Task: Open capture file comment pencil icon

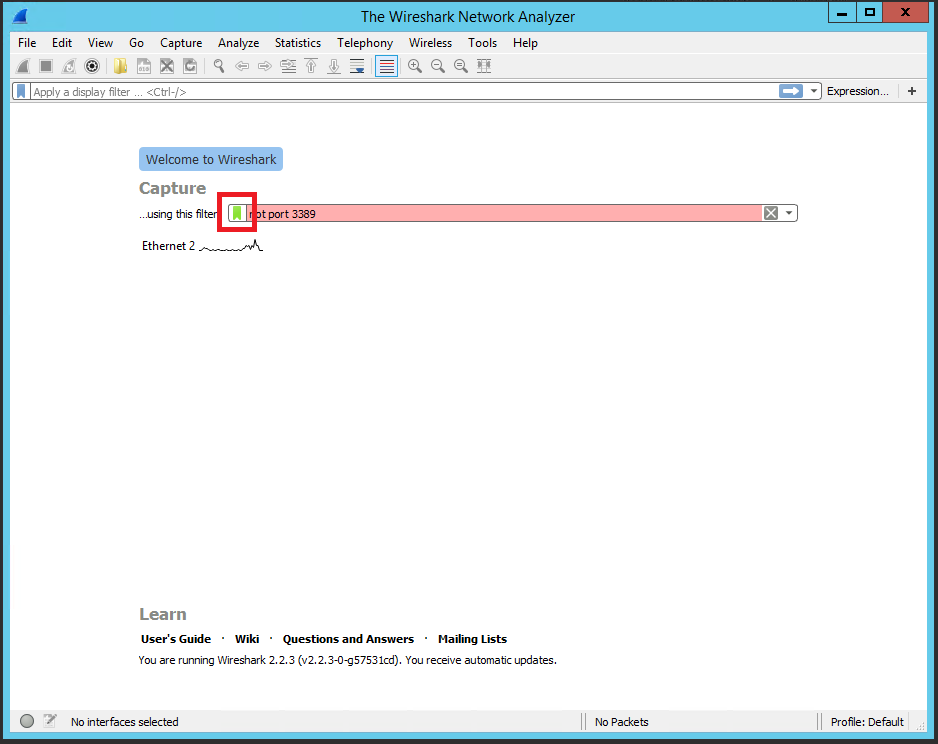Action: point(50,721)
